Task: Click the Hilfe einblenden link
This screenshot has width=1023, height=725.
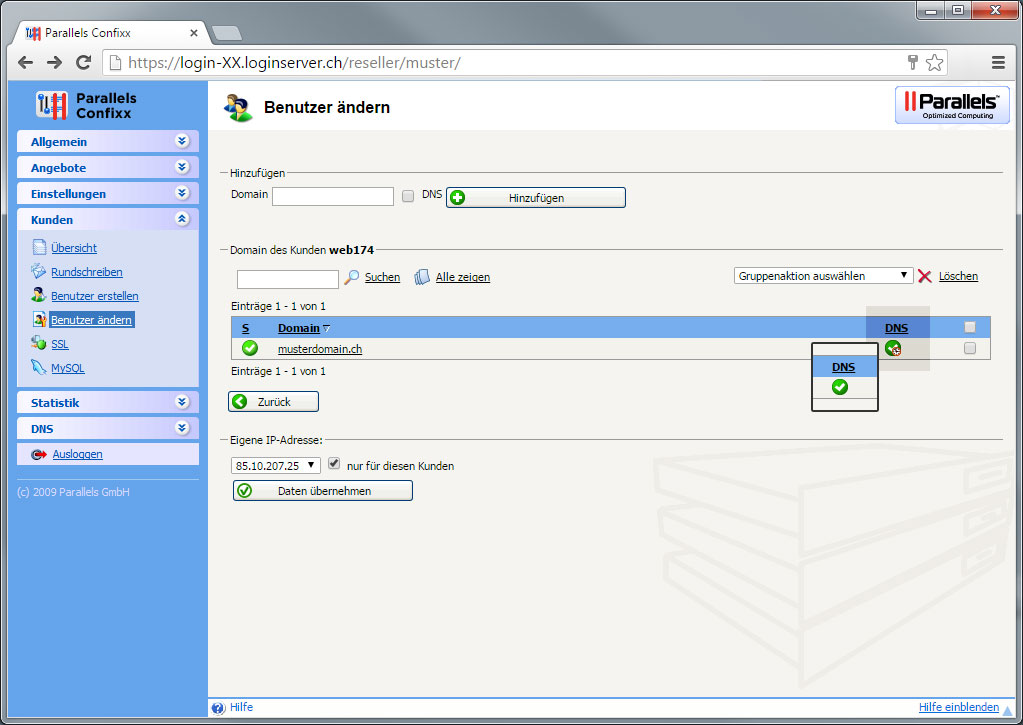Action: click(958, 707)
